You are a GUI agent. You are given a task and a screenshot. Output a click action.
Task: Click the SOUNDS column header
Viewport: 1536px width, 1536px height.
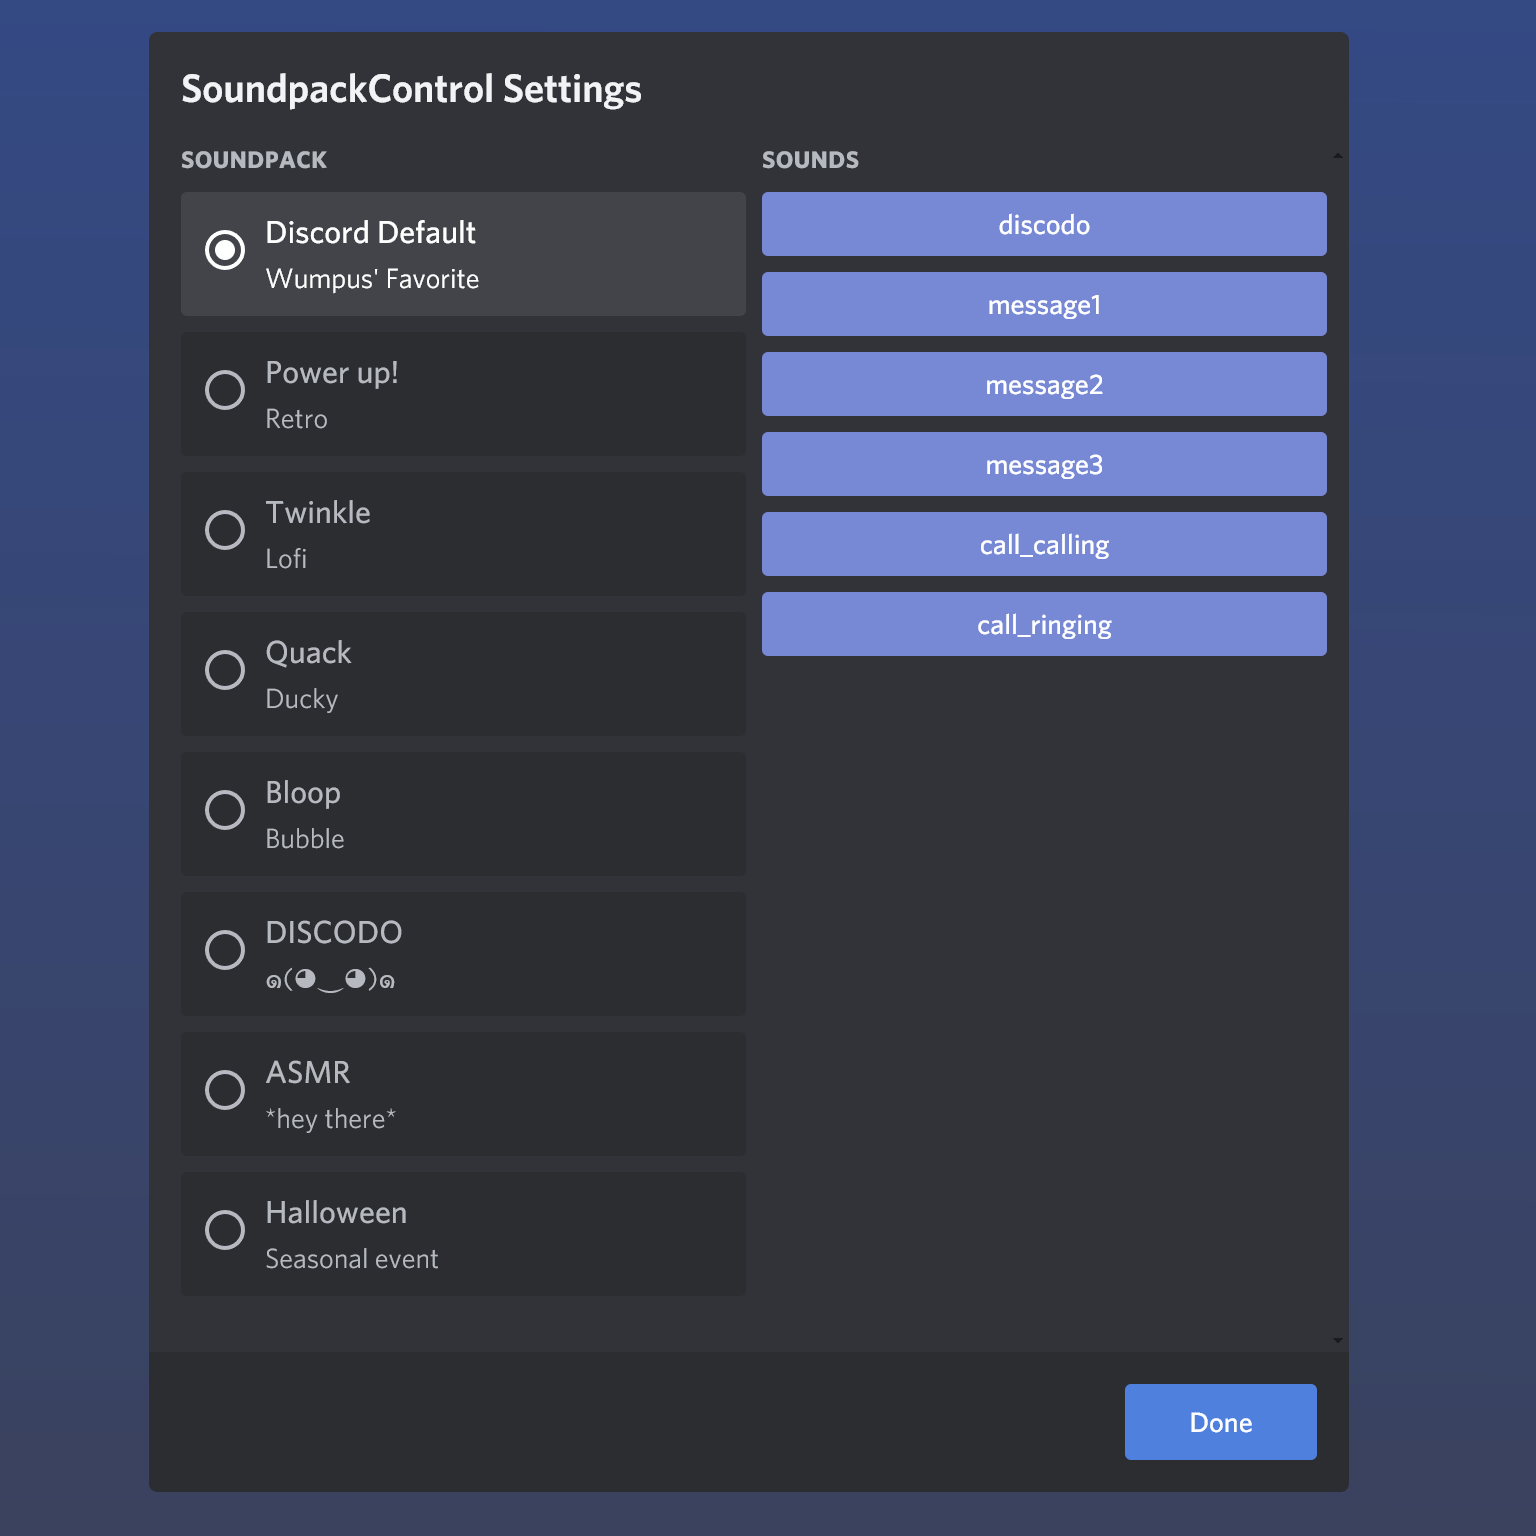pos(810,159)
